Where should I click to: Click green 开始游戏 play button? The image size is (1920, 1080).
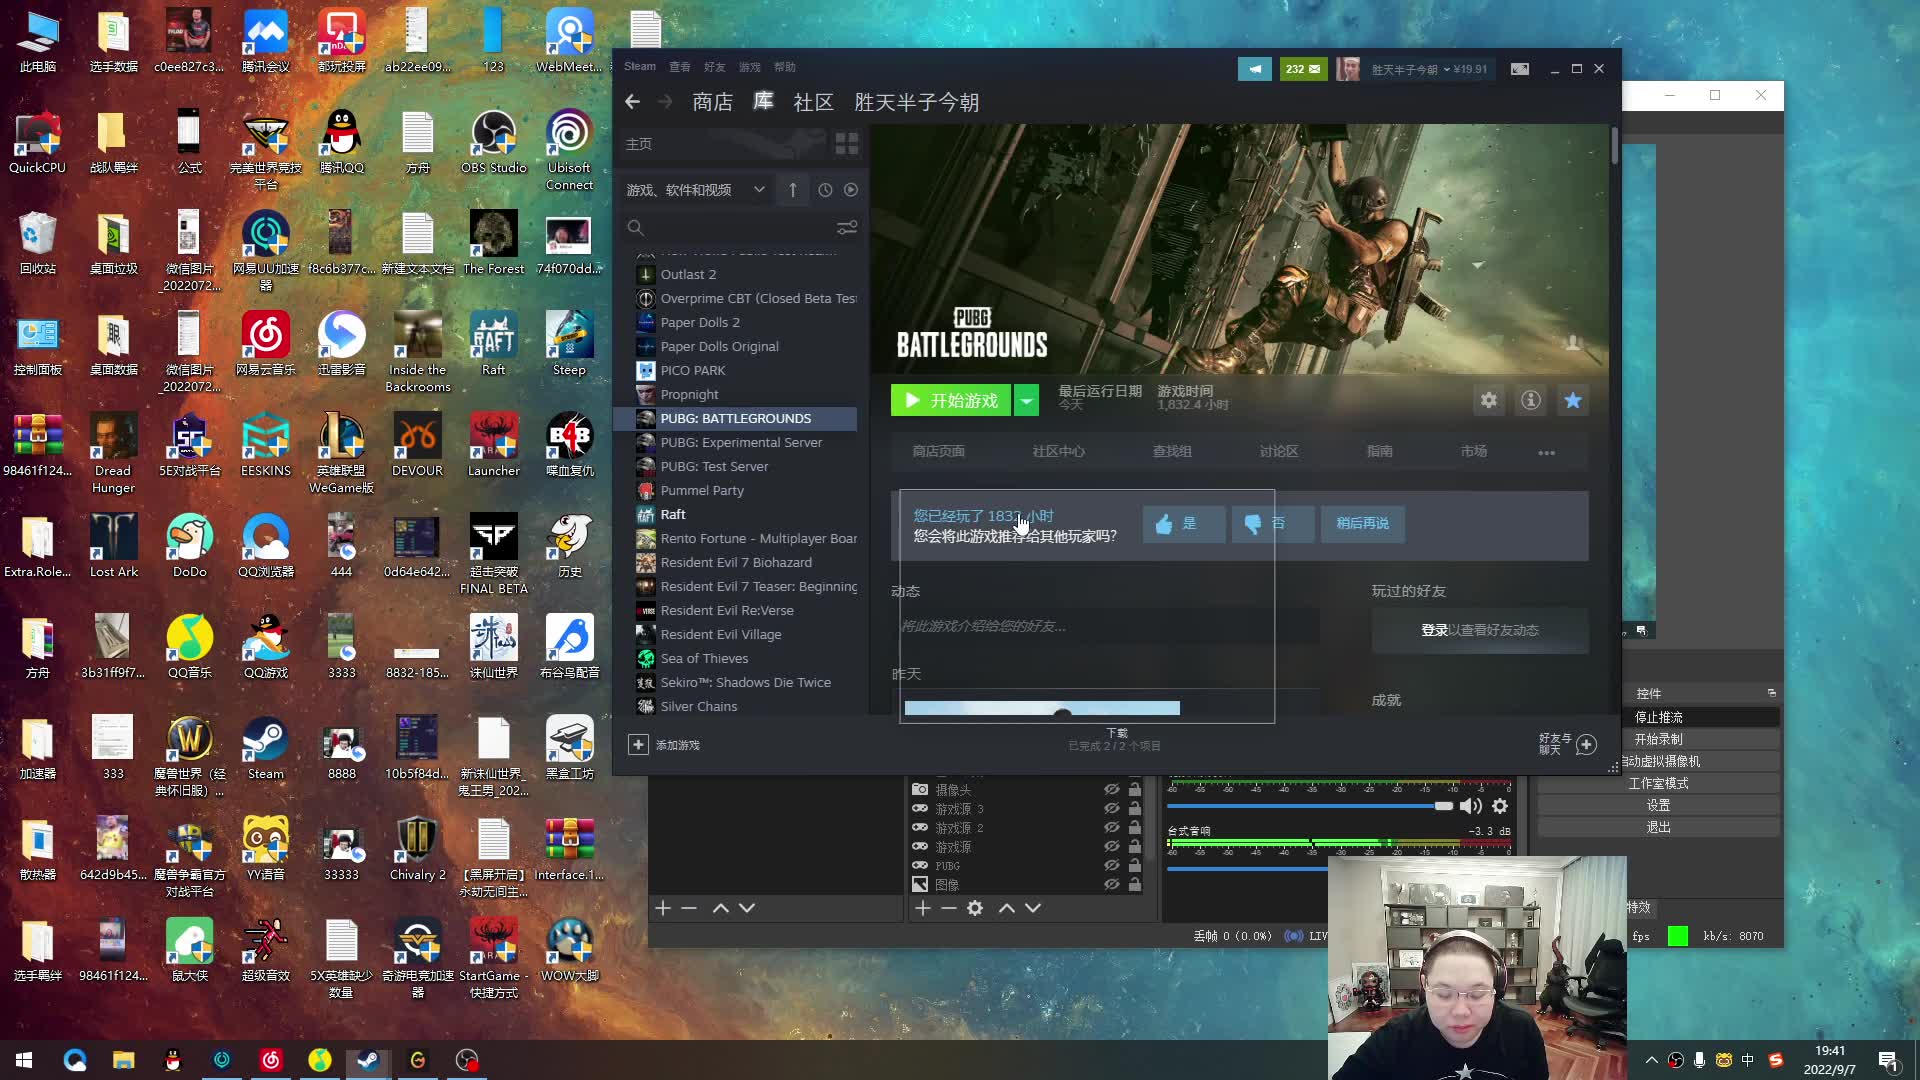pos(951,401)
